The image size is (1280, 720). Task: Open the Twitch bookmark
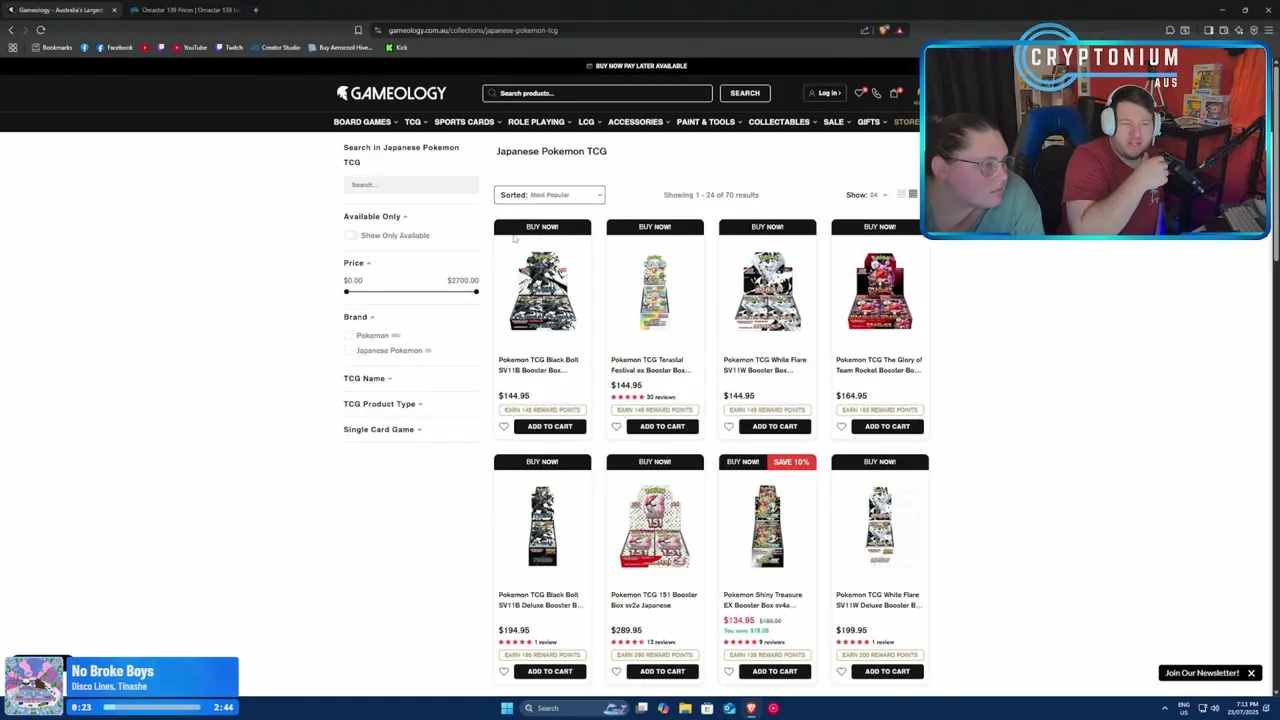[229, 47]
